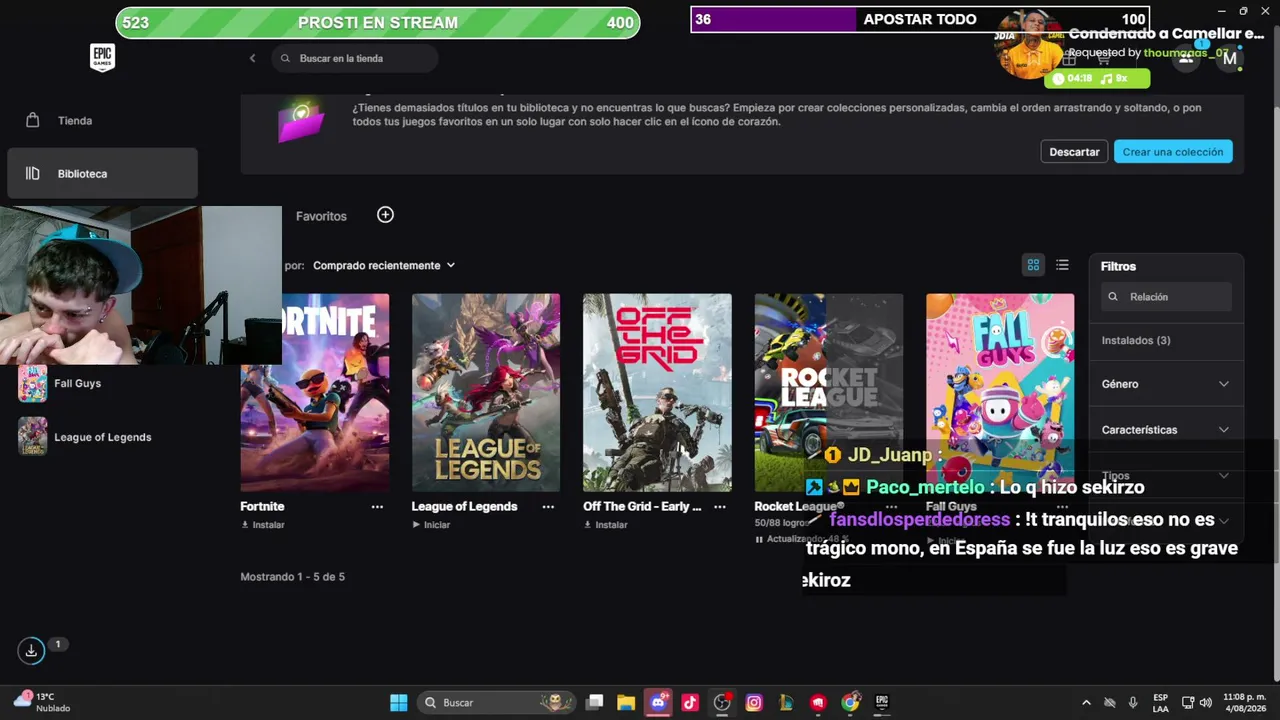This screenshot has height=720, width=1280.
Task: Click Instalar under Off The Grid
Action: (x=606, y=525)
